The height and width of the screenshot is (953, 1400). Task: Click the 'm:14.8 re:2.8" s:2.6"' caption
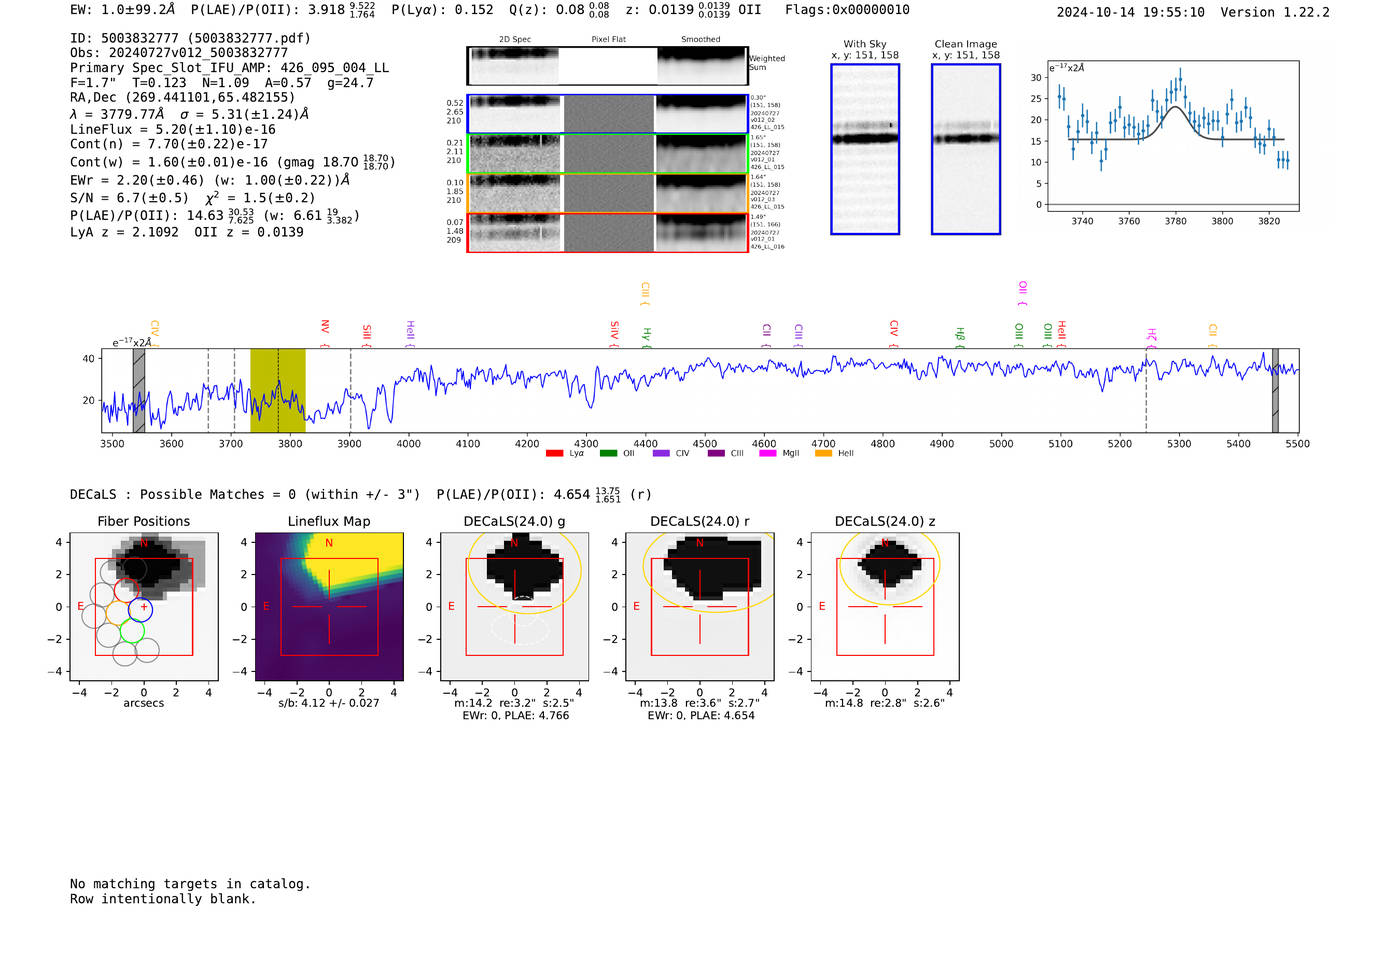(885, 703)
